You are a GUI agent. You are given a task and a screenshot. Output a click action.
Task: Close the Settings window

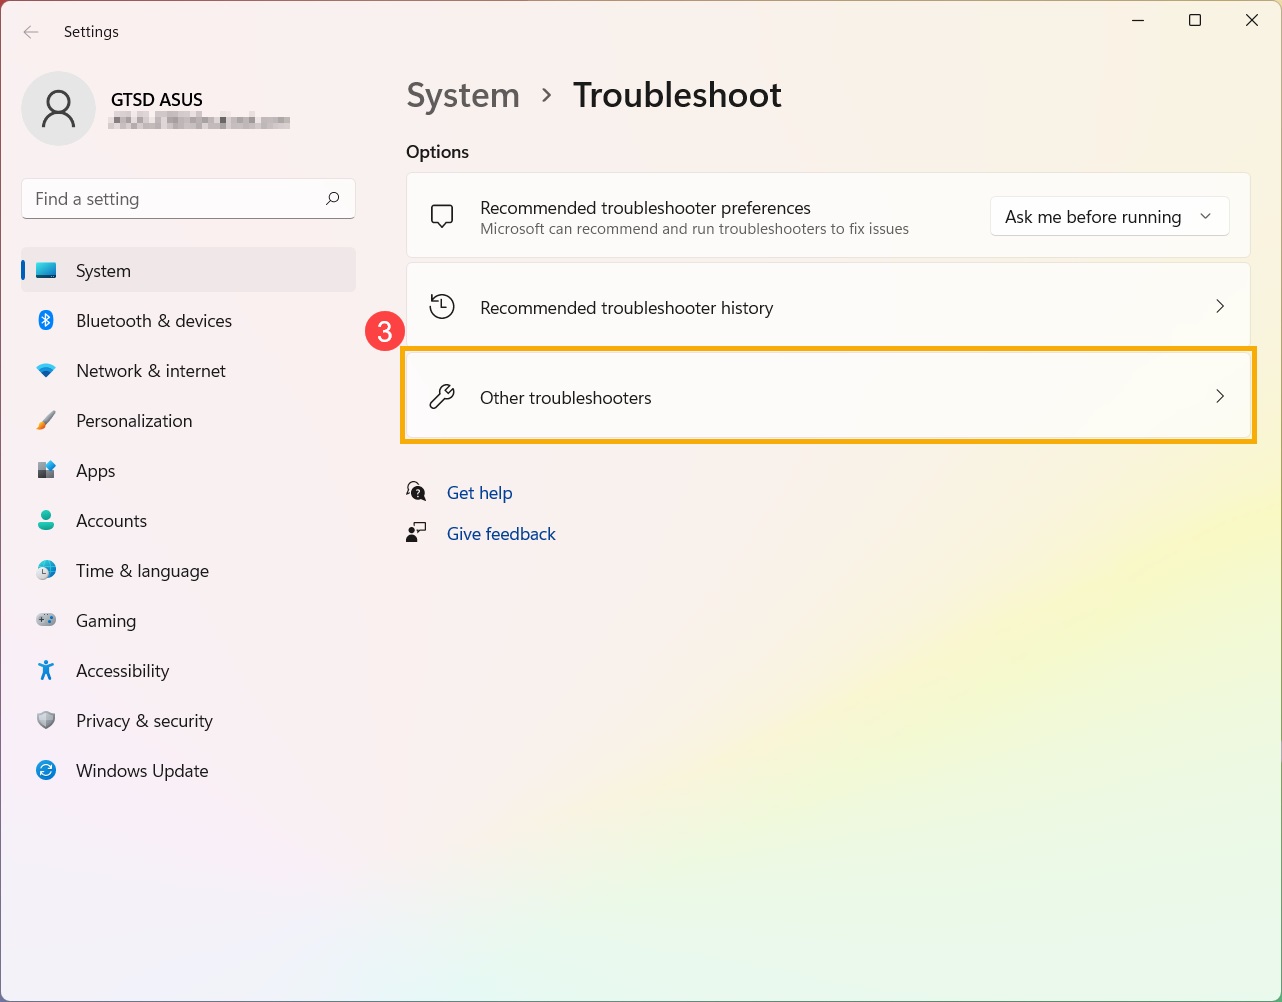pos(1251,20)
